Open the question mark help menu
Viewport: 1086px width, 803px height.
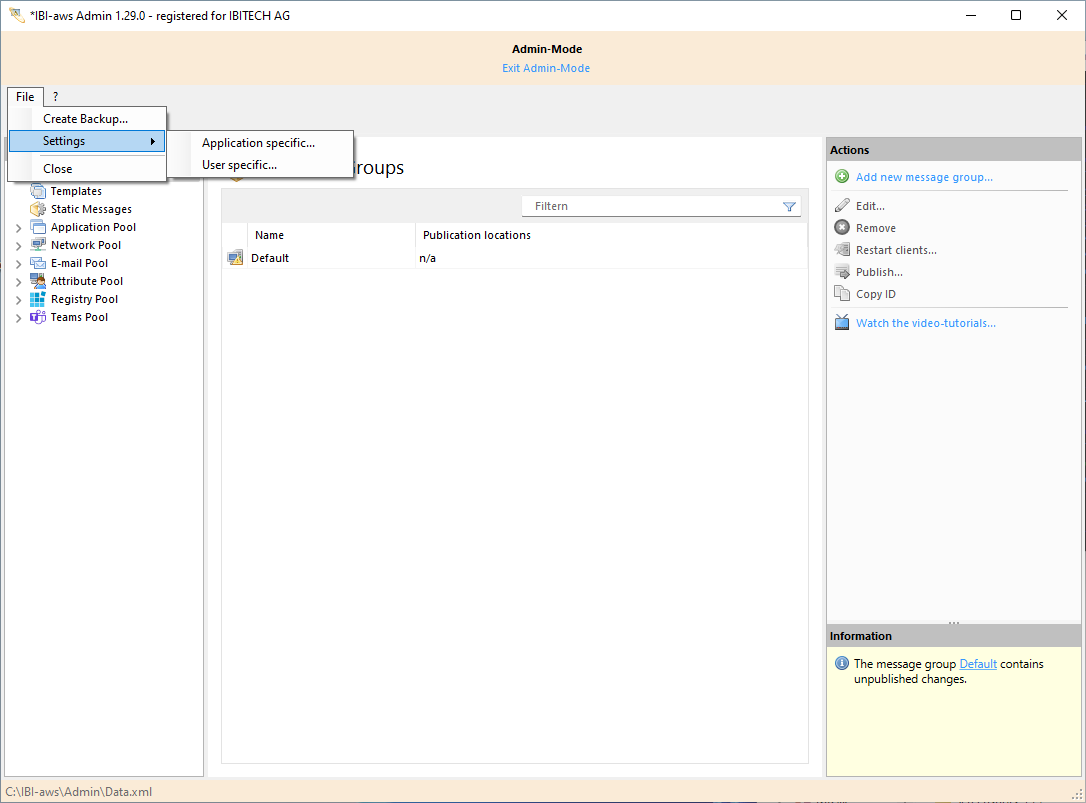tap(56, 97)
